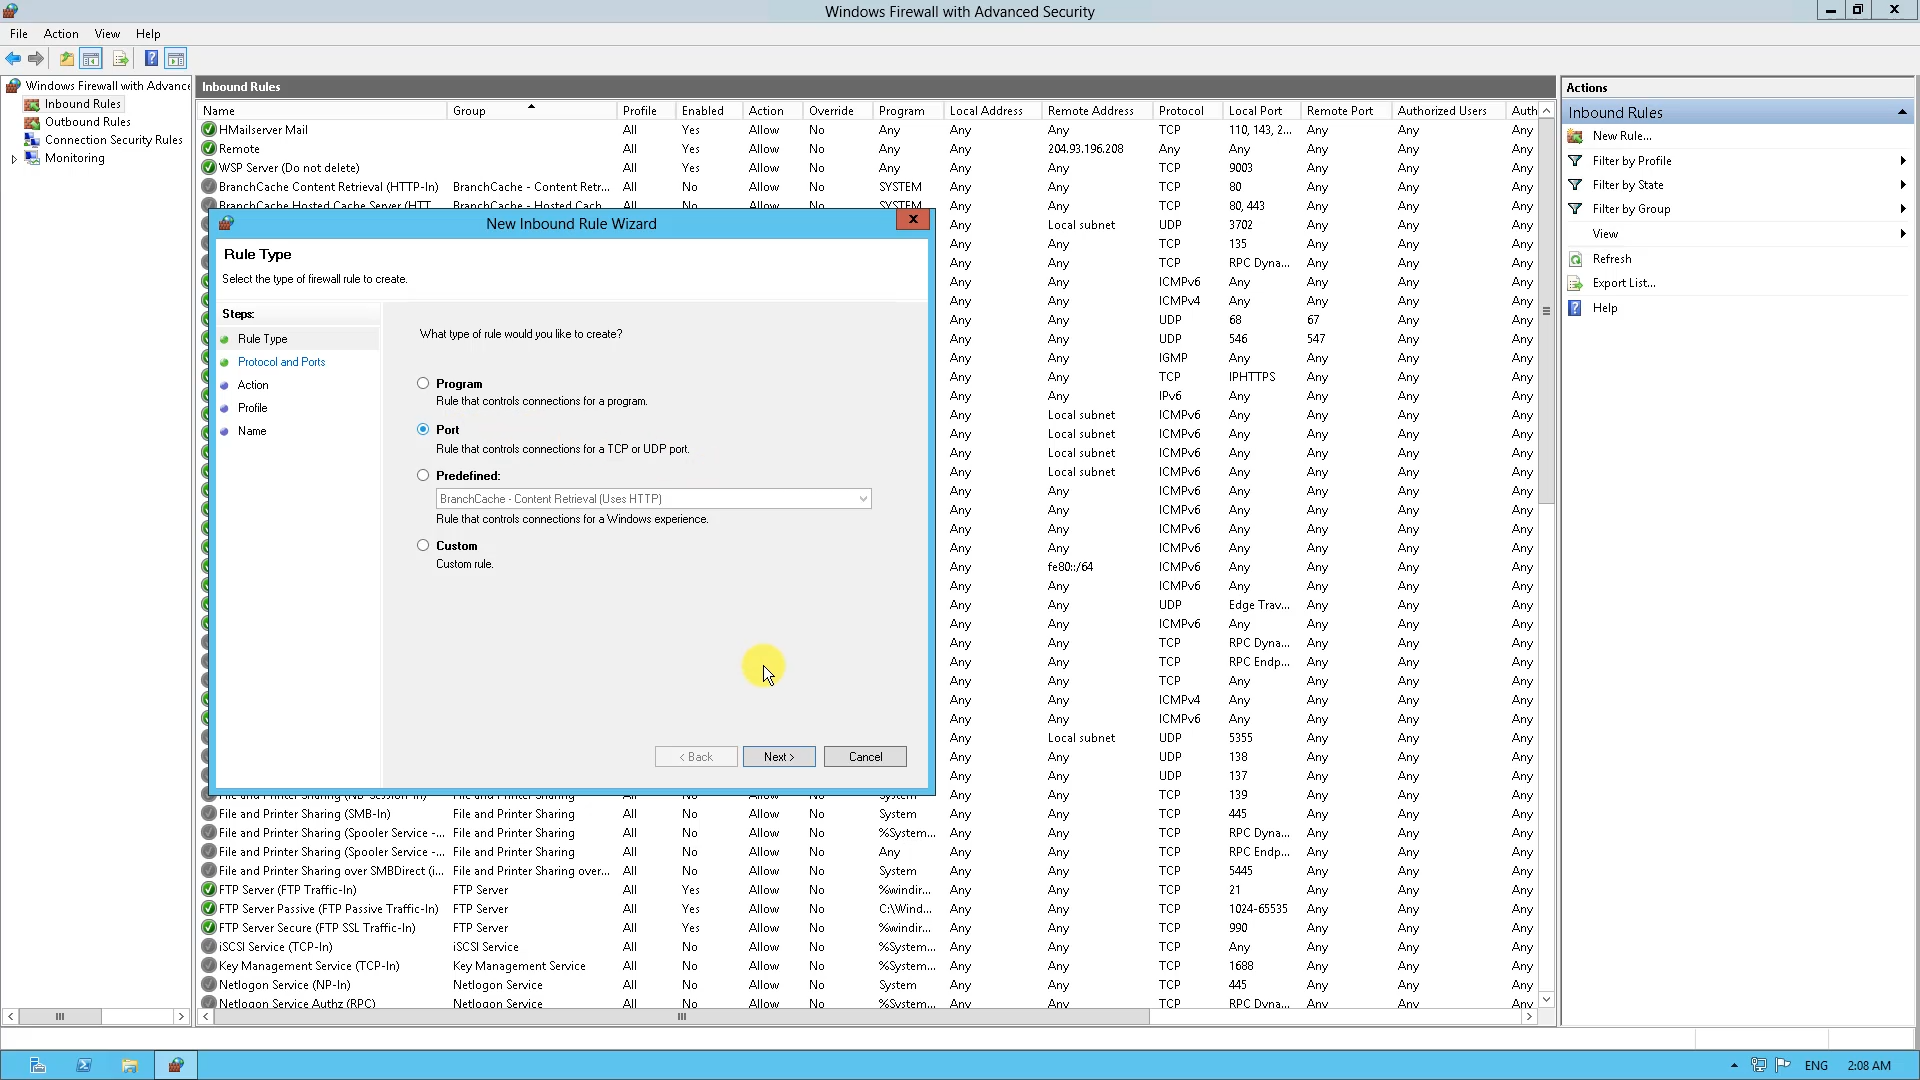Screen dimensions: 1920x1080
Task: Open the Help menu
Action: pos(148,34)
